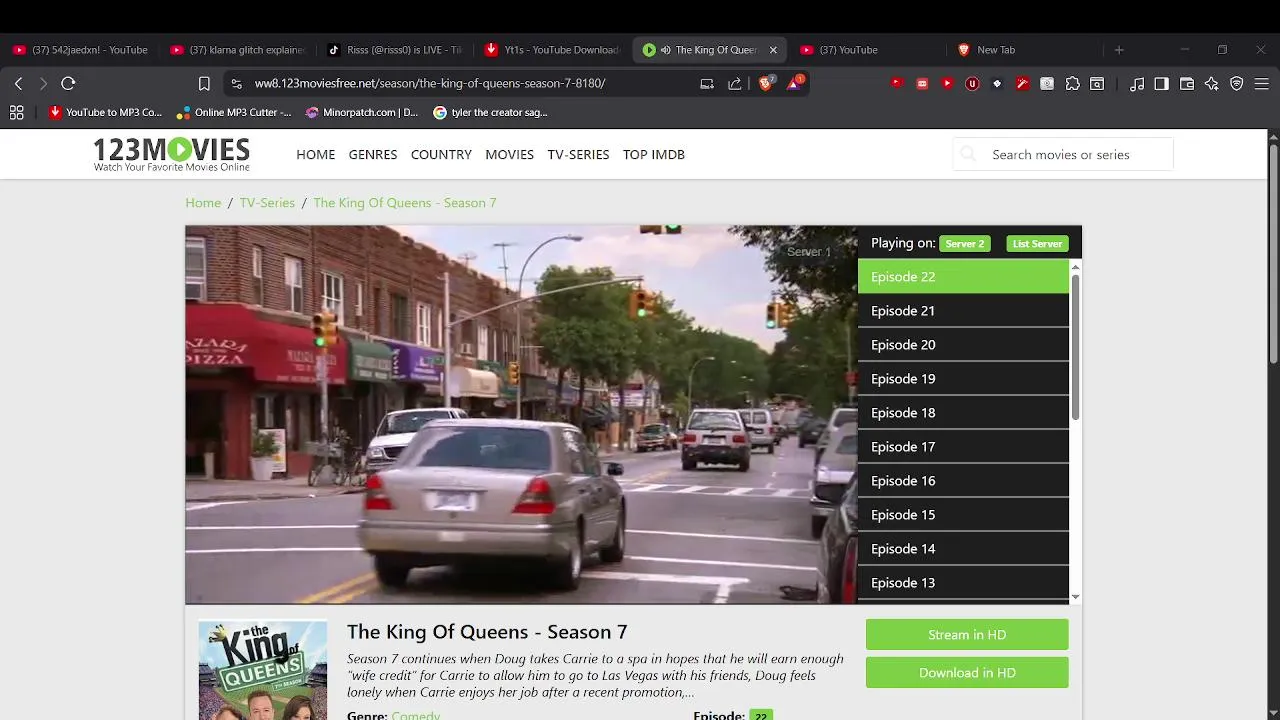Screen dimensions: 1280x720
Task: Open the Leo AI sparkle icon
Action: pyautogui.click(x=1212, y=84)
